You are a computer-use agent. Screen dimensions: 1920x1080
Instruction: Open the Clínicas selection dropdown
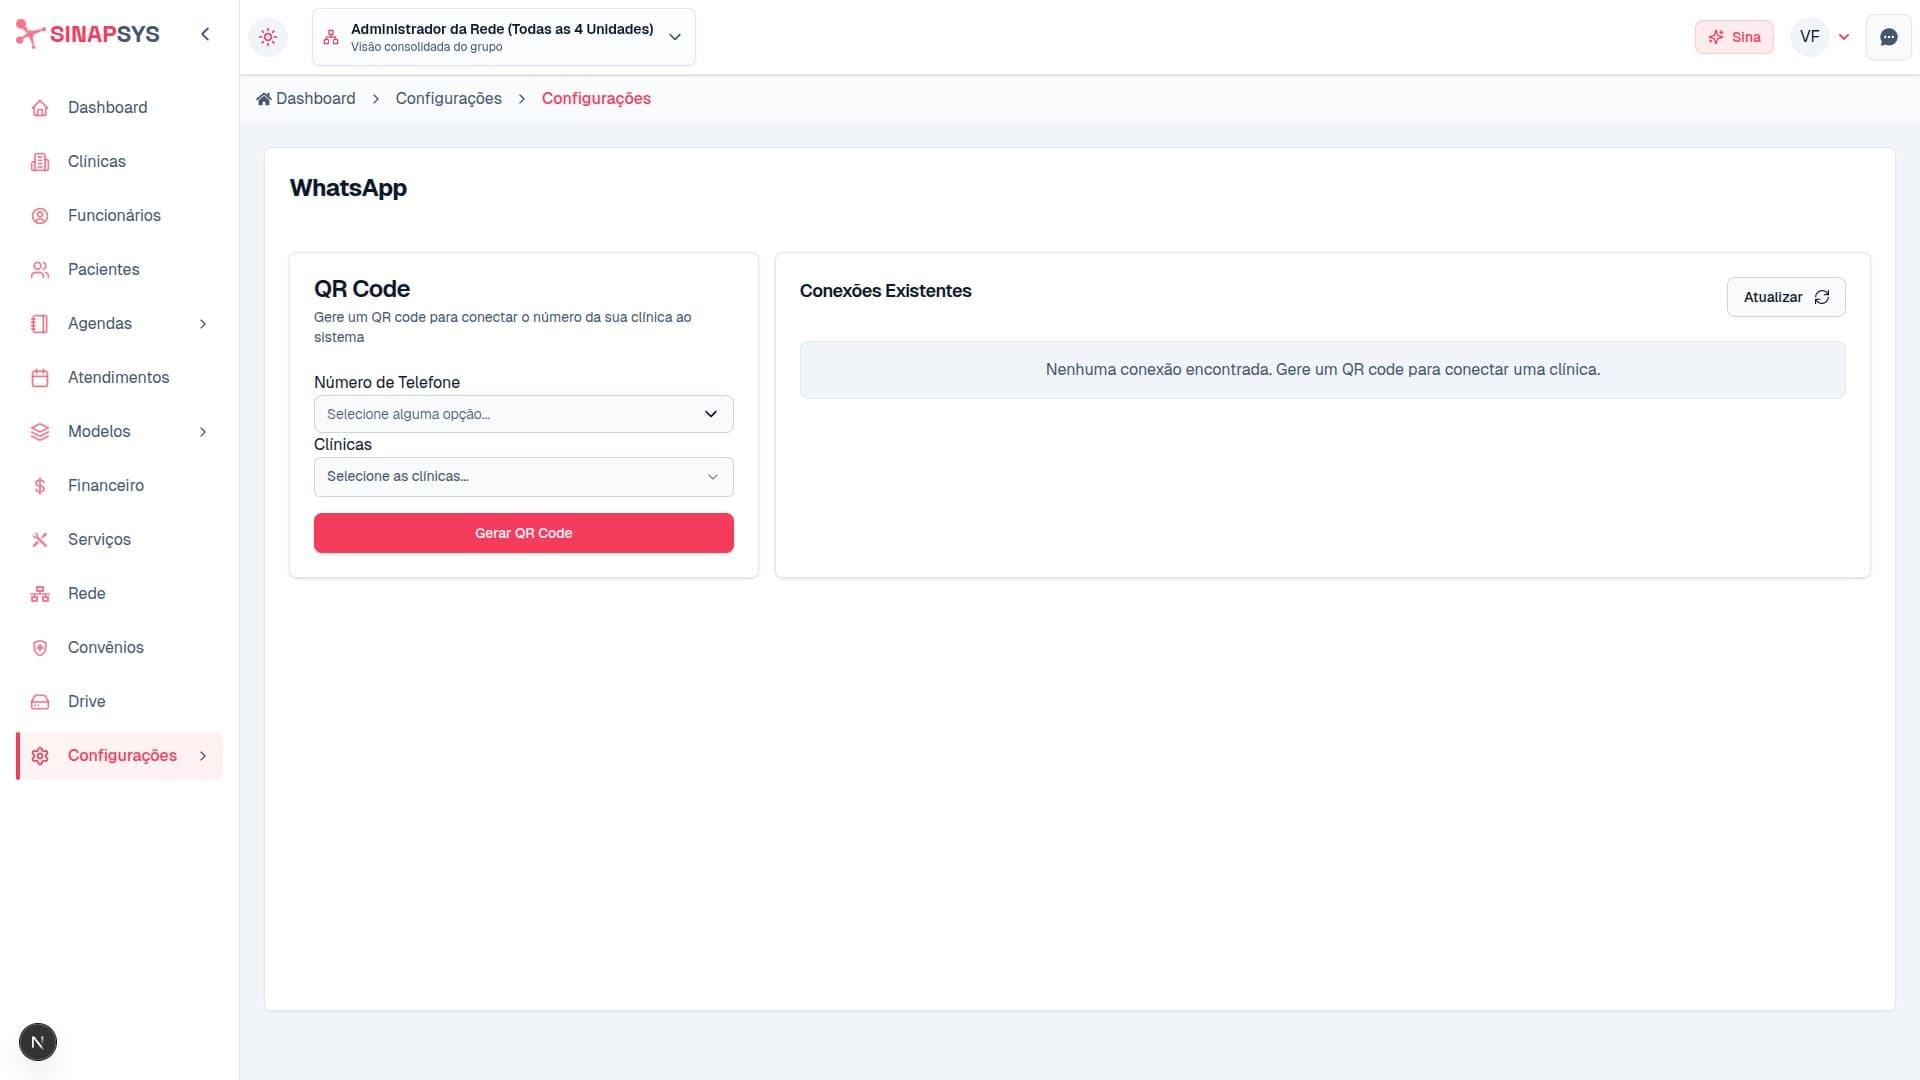tap(523, 477)
